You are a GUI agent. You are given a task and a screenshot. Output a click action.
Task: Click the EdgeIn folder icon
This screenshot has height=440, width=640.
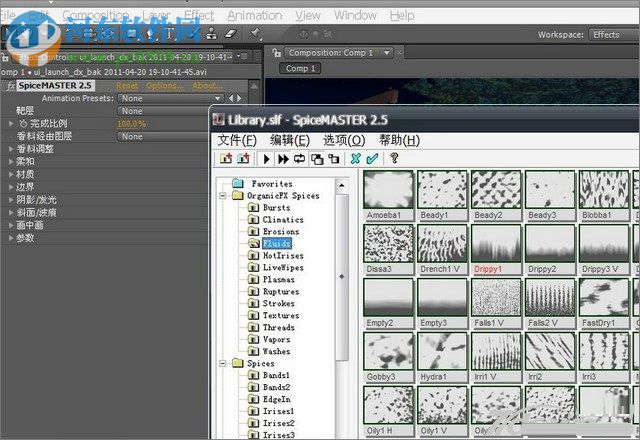253,399
